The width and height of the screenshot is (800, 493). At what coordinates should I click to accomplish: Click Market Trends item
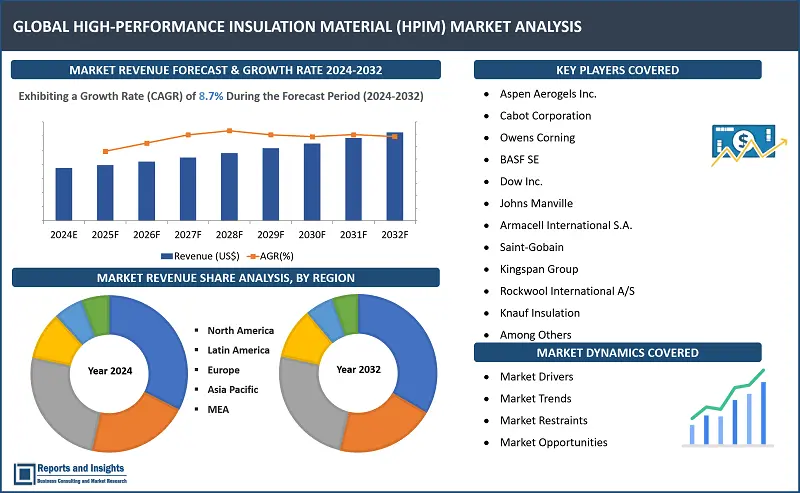pos(535,399)
